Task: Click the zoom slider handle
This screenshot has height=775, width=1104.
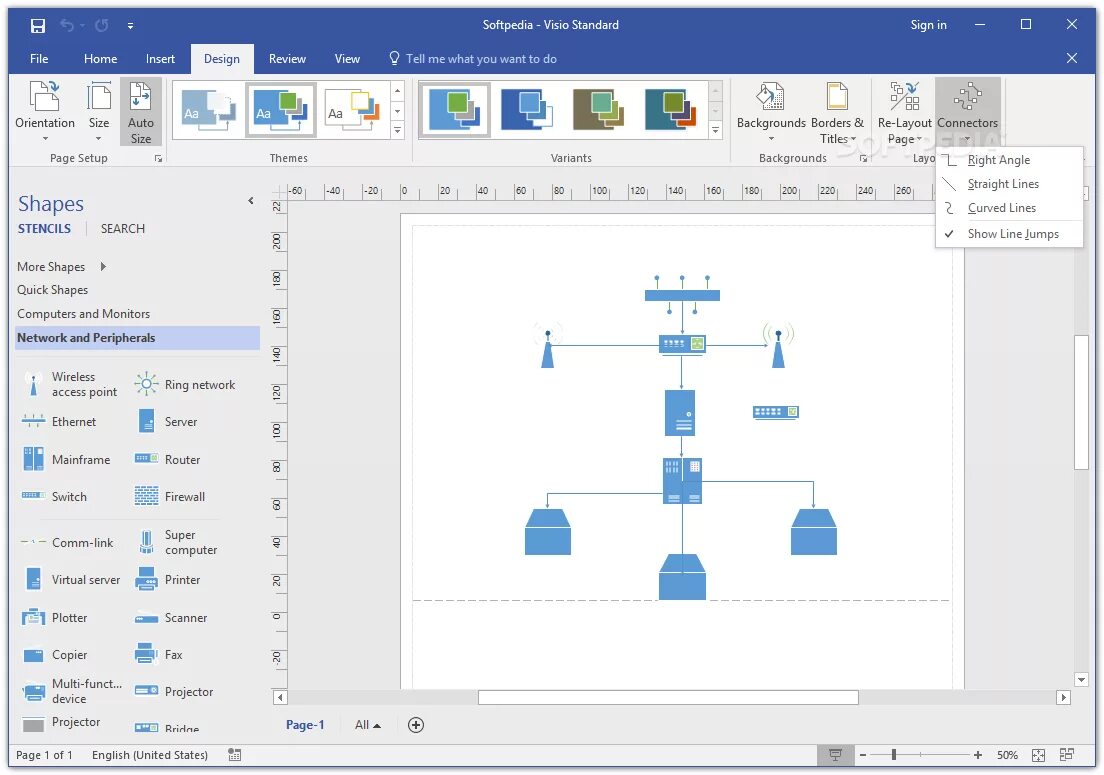Action: coord(894,755)
